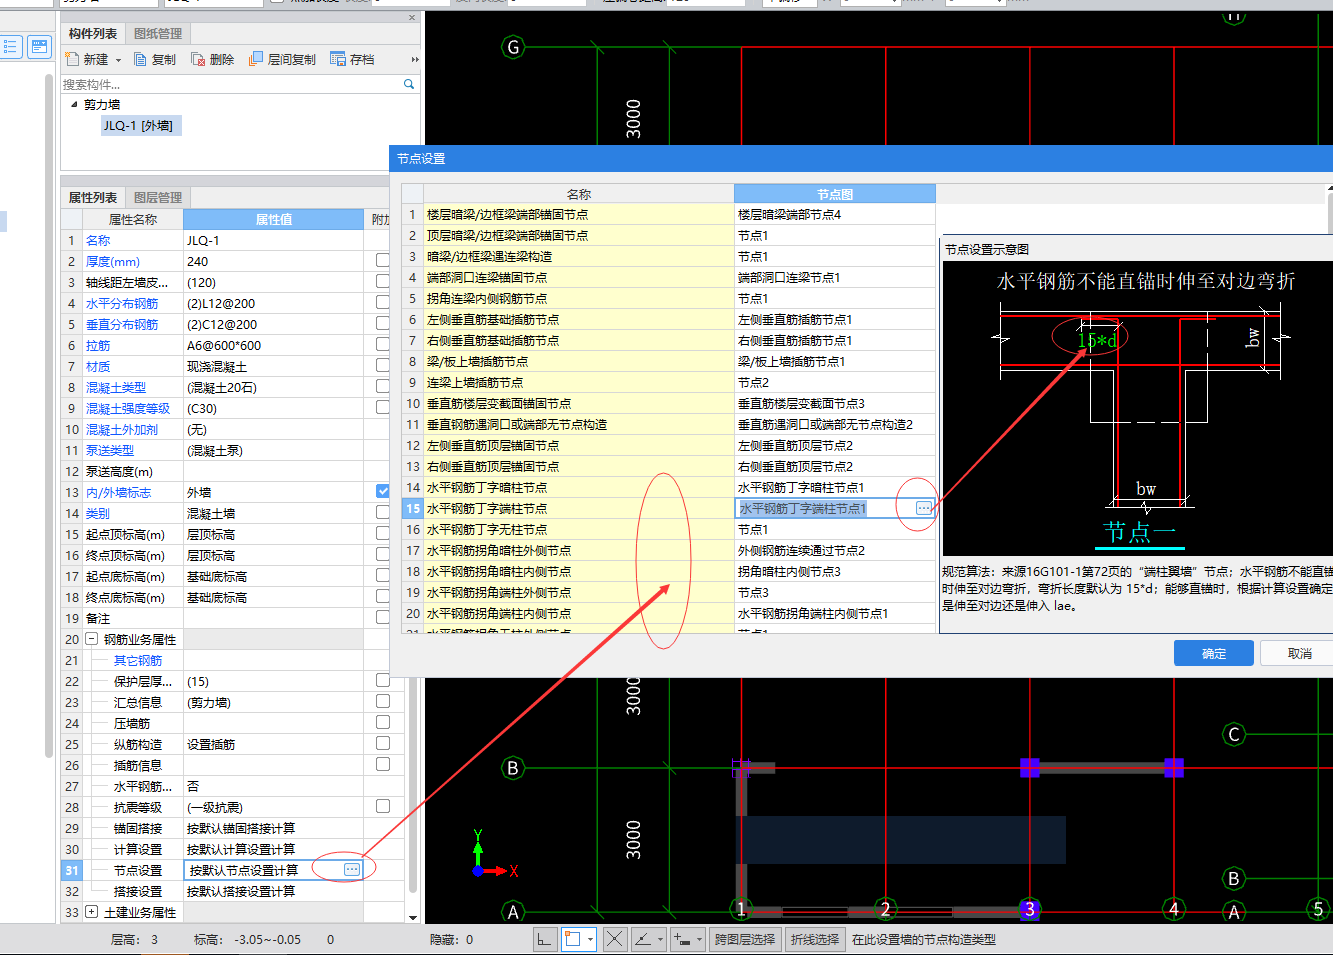Switch to the 属性列表 tab

coord(93,197)
